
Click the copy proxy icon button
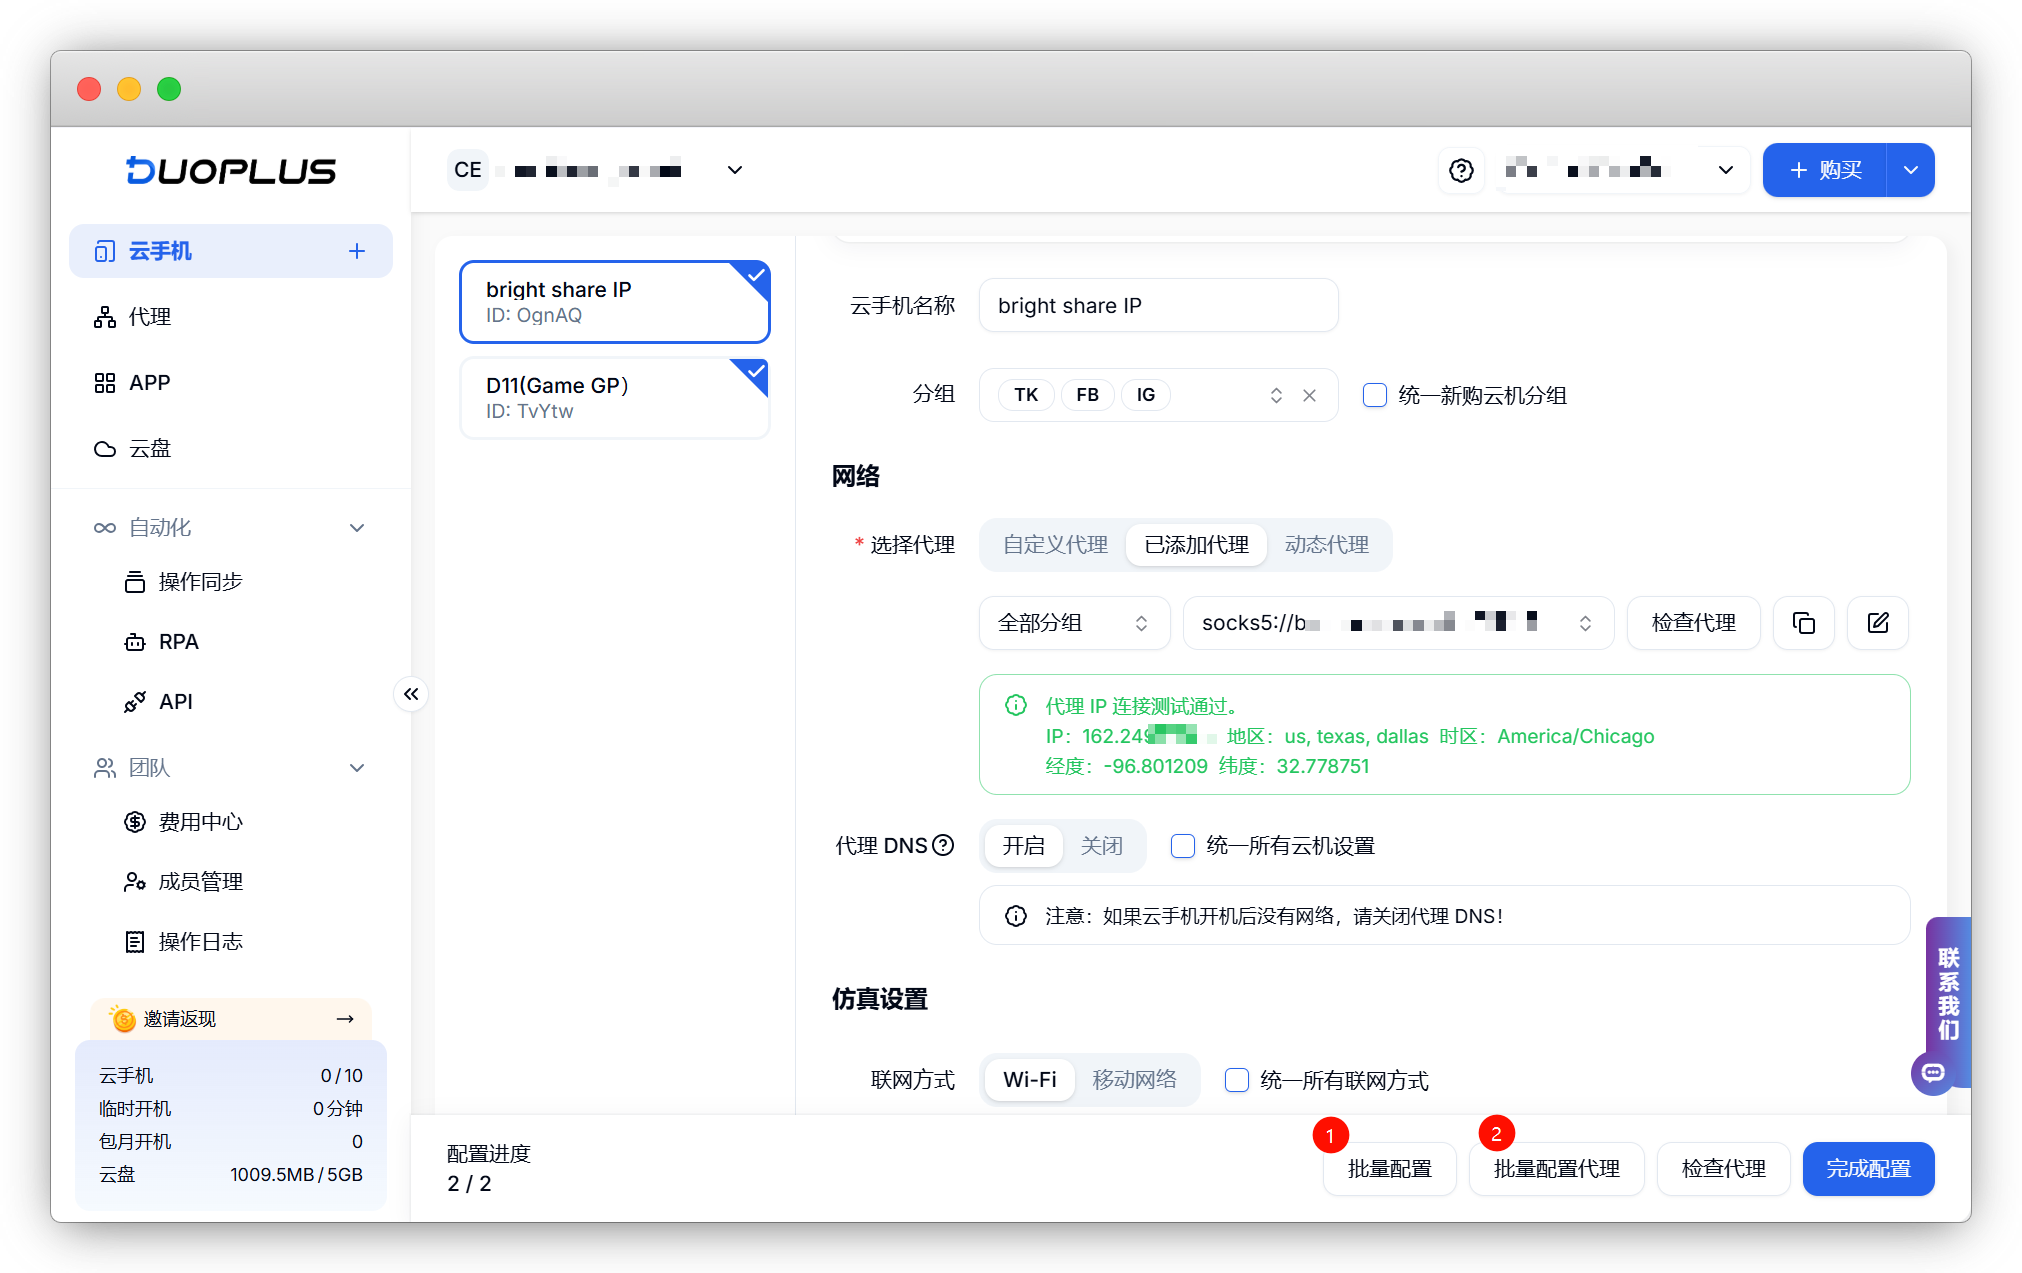click(1803, 623)
